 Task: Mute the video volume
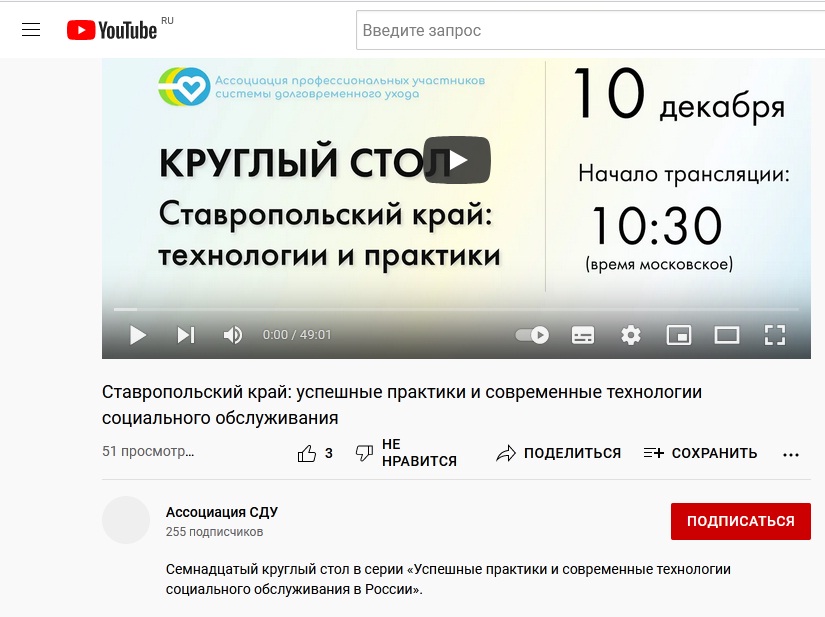[x=233, y=335]
